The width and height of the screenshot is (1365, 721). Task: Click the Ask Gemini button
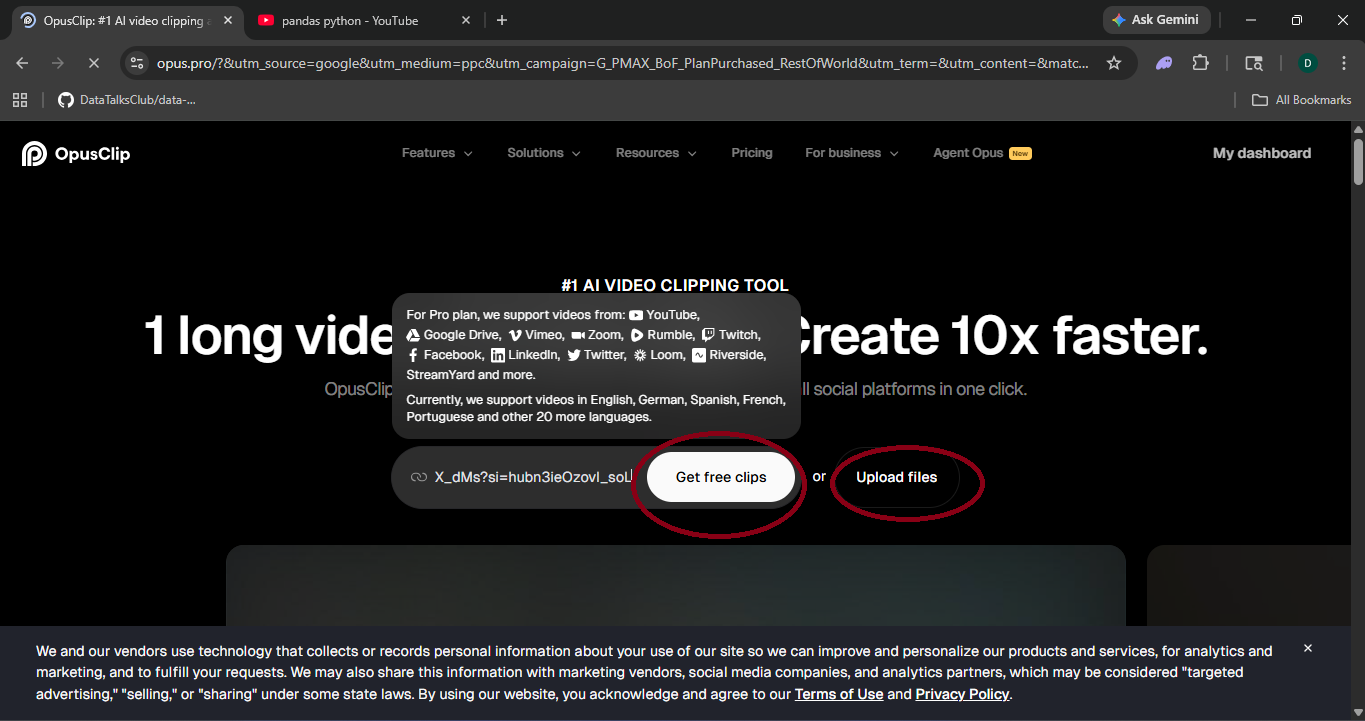pyautogui.click(x=1156, y=20)
